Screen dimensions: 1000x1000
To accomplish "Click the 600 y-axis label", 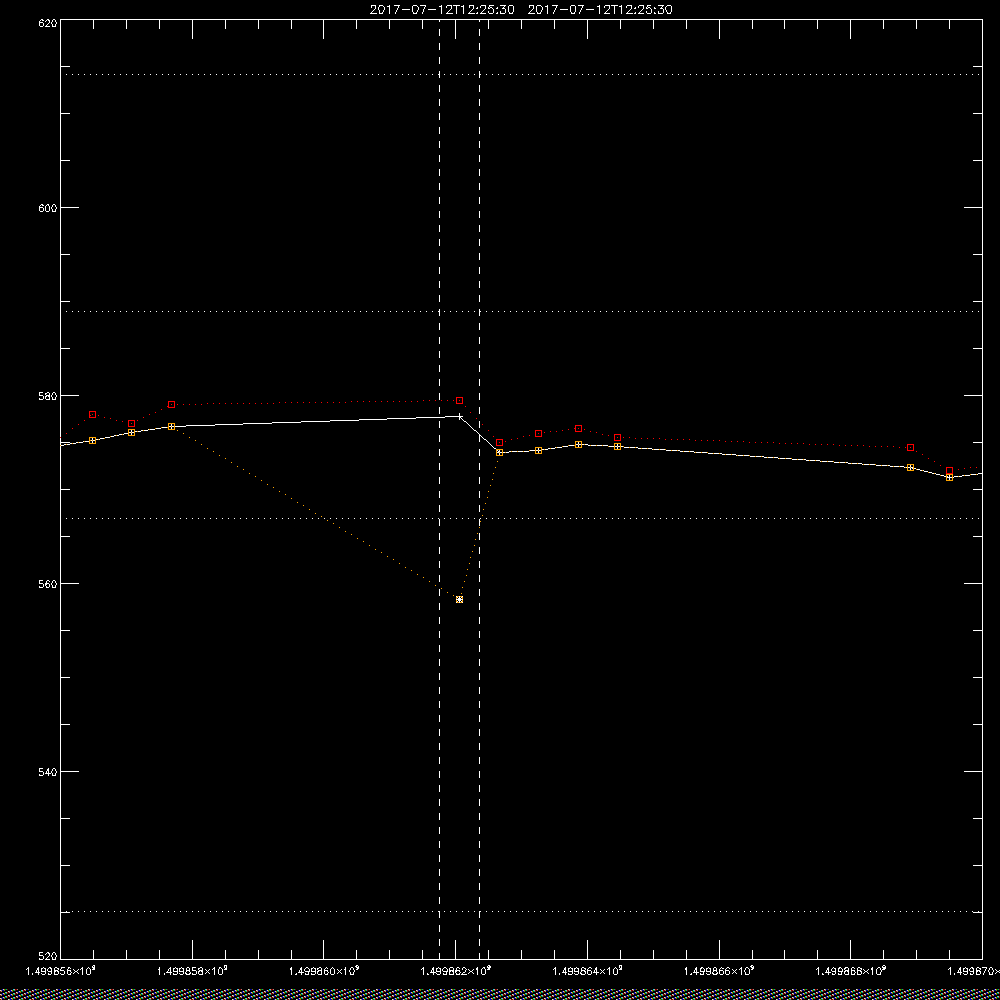I will 48,208.
